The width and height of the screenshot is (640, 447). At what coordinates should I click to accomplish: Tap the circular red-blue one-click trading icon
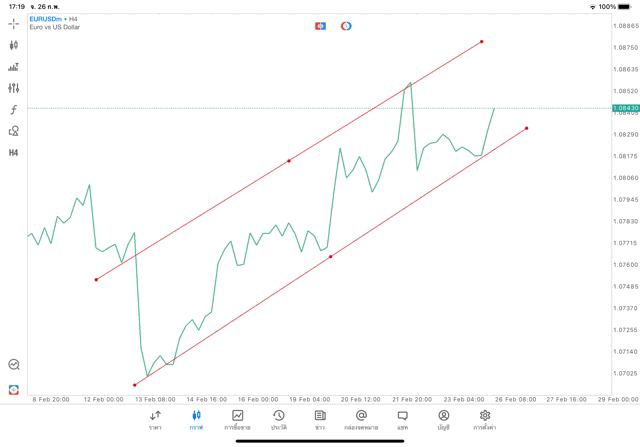click(346, 25)
